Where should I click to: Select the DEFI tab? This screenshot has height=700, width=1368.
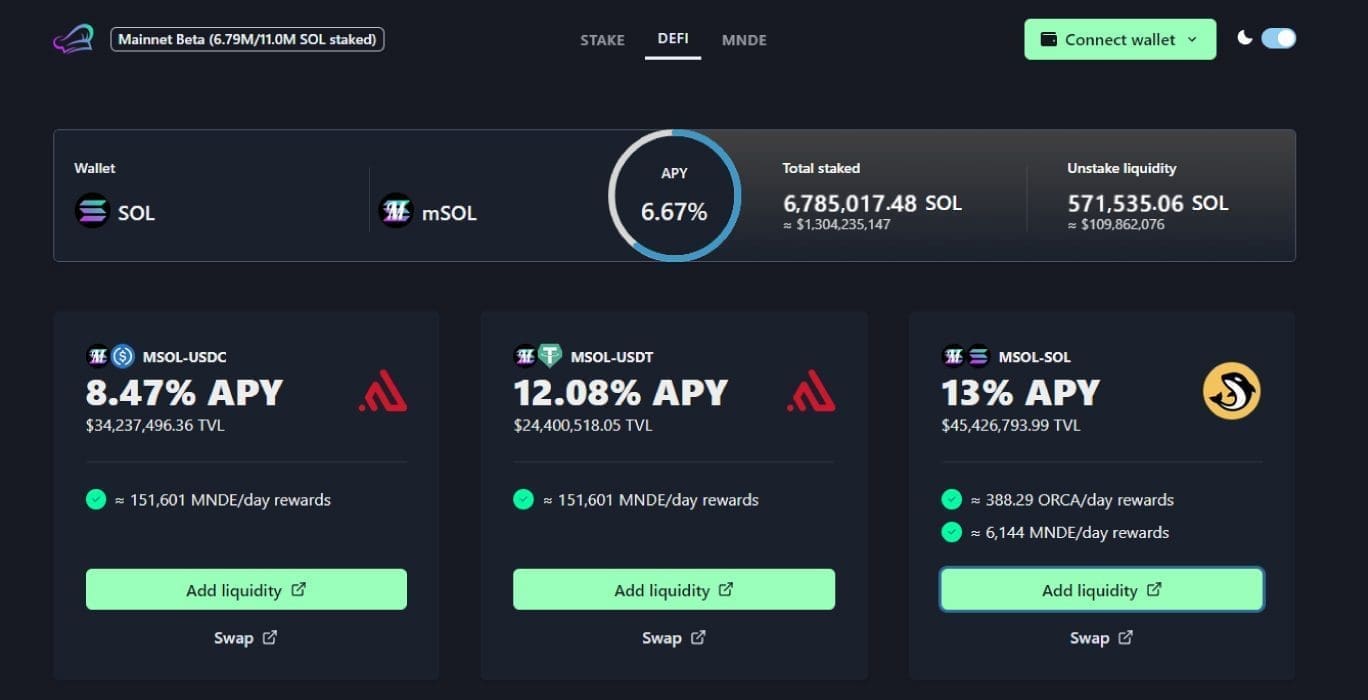[673, 39]
